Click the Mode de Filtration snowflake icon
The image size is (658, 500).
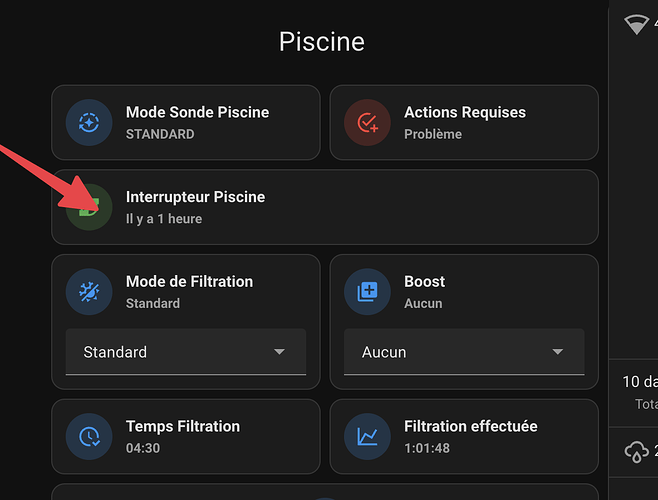pos(89,292)
